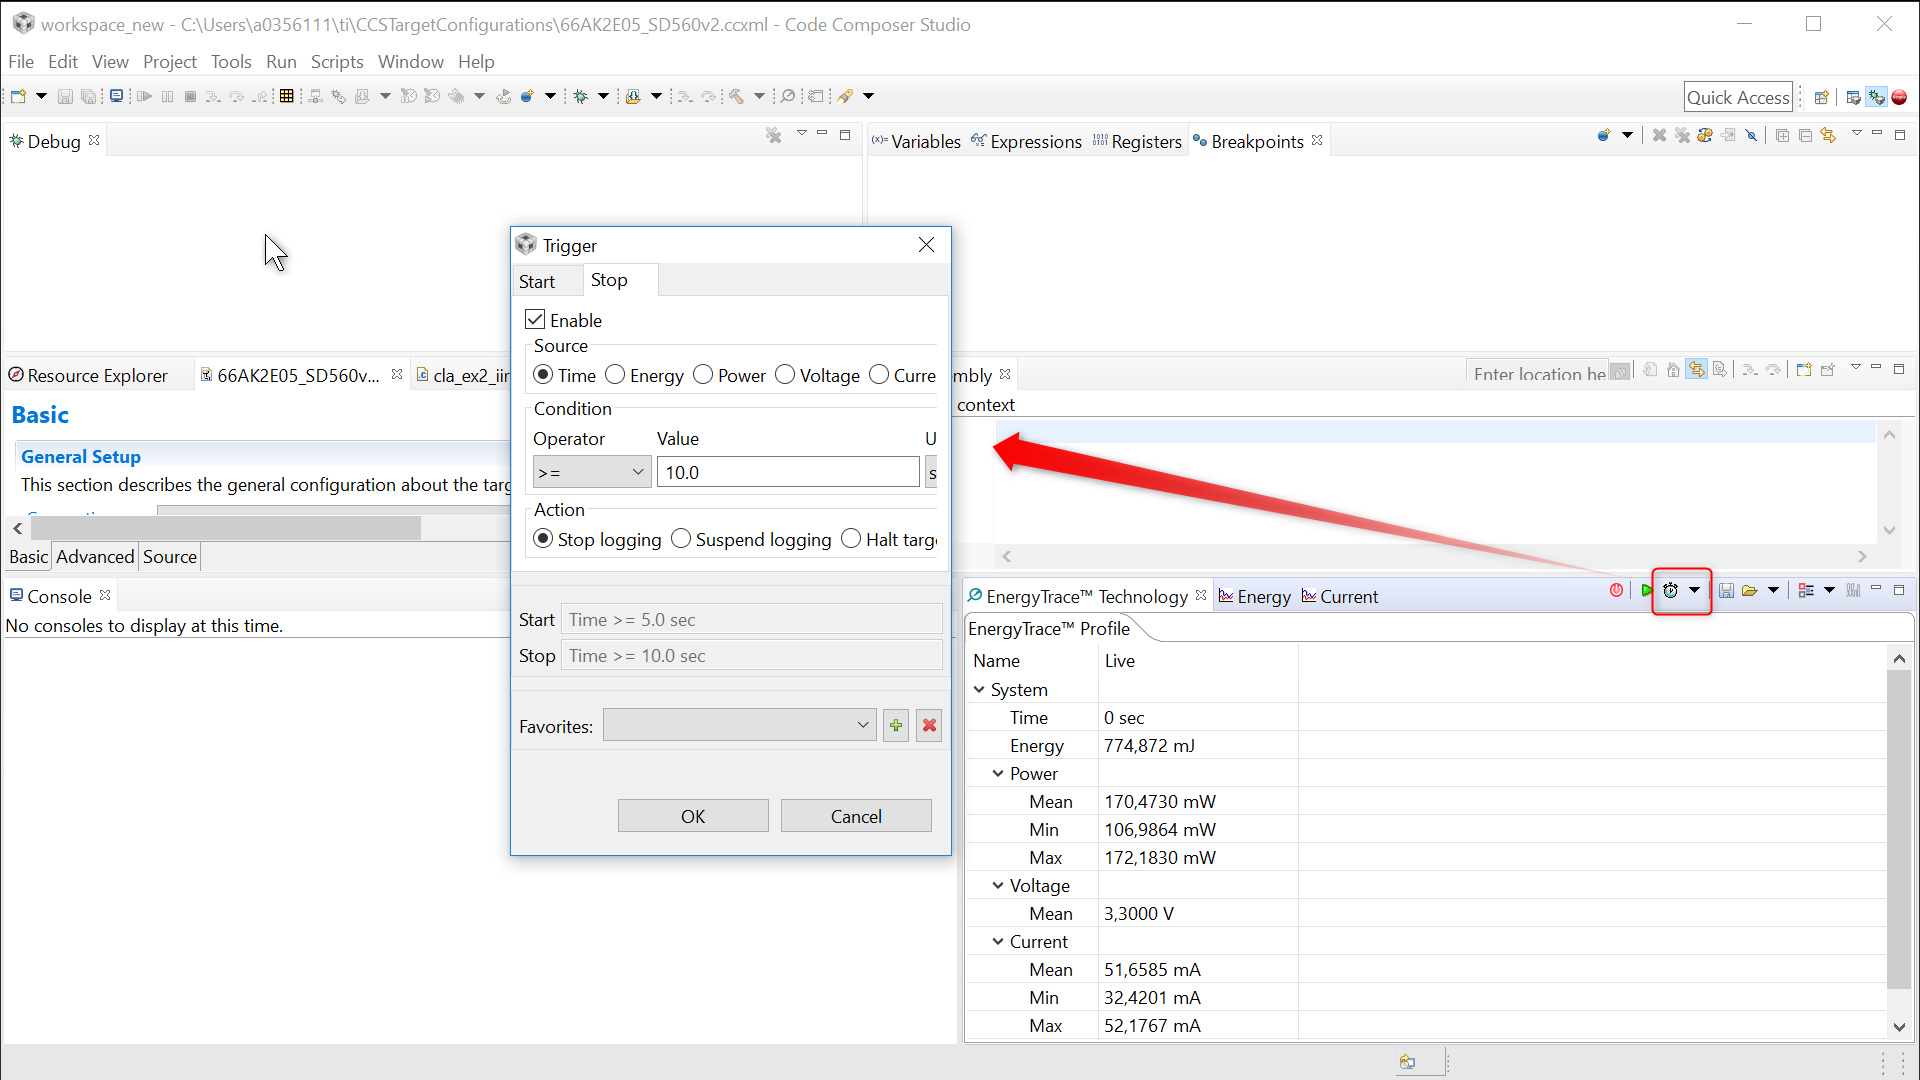
Task: Click the load program toolbar icon
Action: (632, 96)
